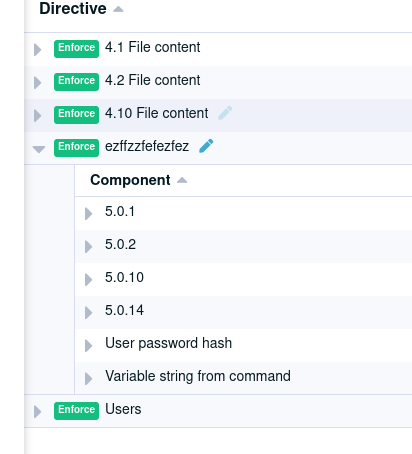This screenshot has height=454, width=412.
Task: Select the 5.0.14 component entry
Action: pos(243,312)
